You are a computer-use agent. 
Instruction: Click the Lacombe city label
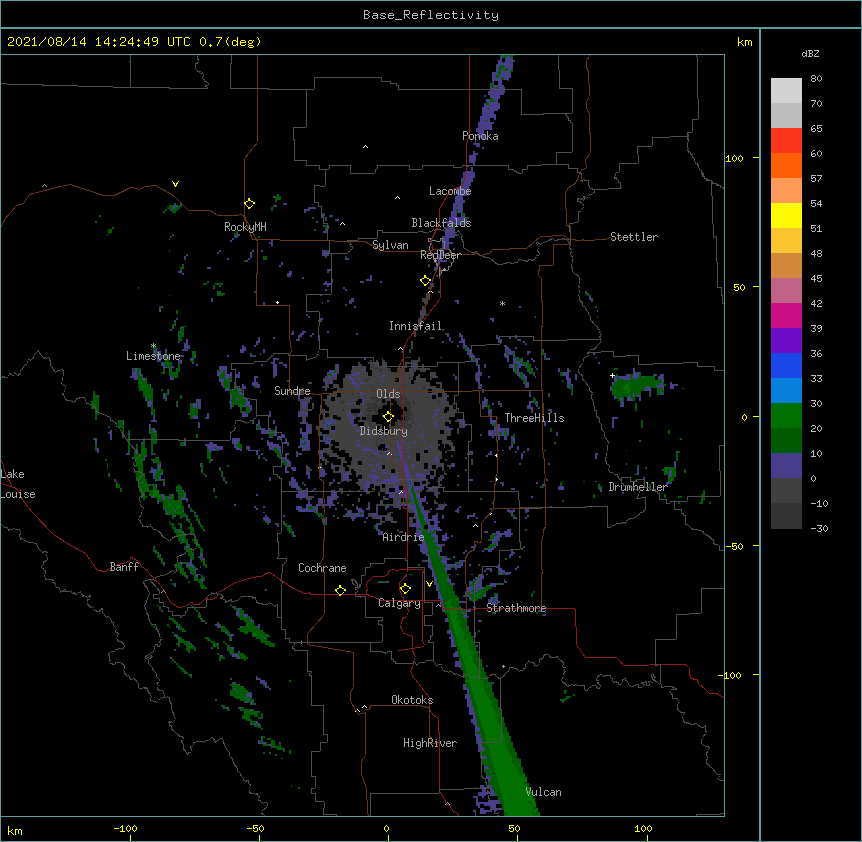point(450,191)
